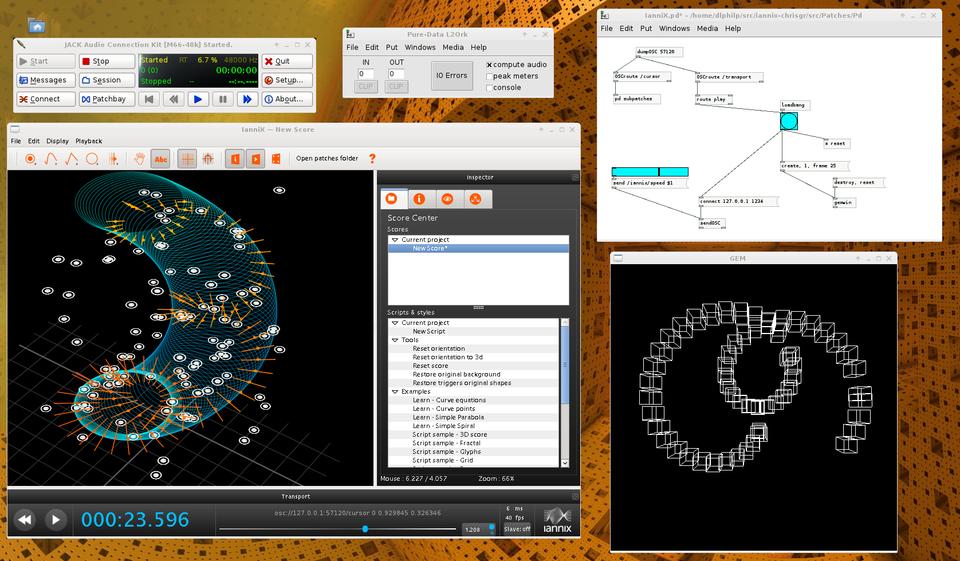The width and height of the screenshot is (960, 561).
Task: Open the eye view tab in the Inspector
Action: pyautogui.click(x=447, y=199)
